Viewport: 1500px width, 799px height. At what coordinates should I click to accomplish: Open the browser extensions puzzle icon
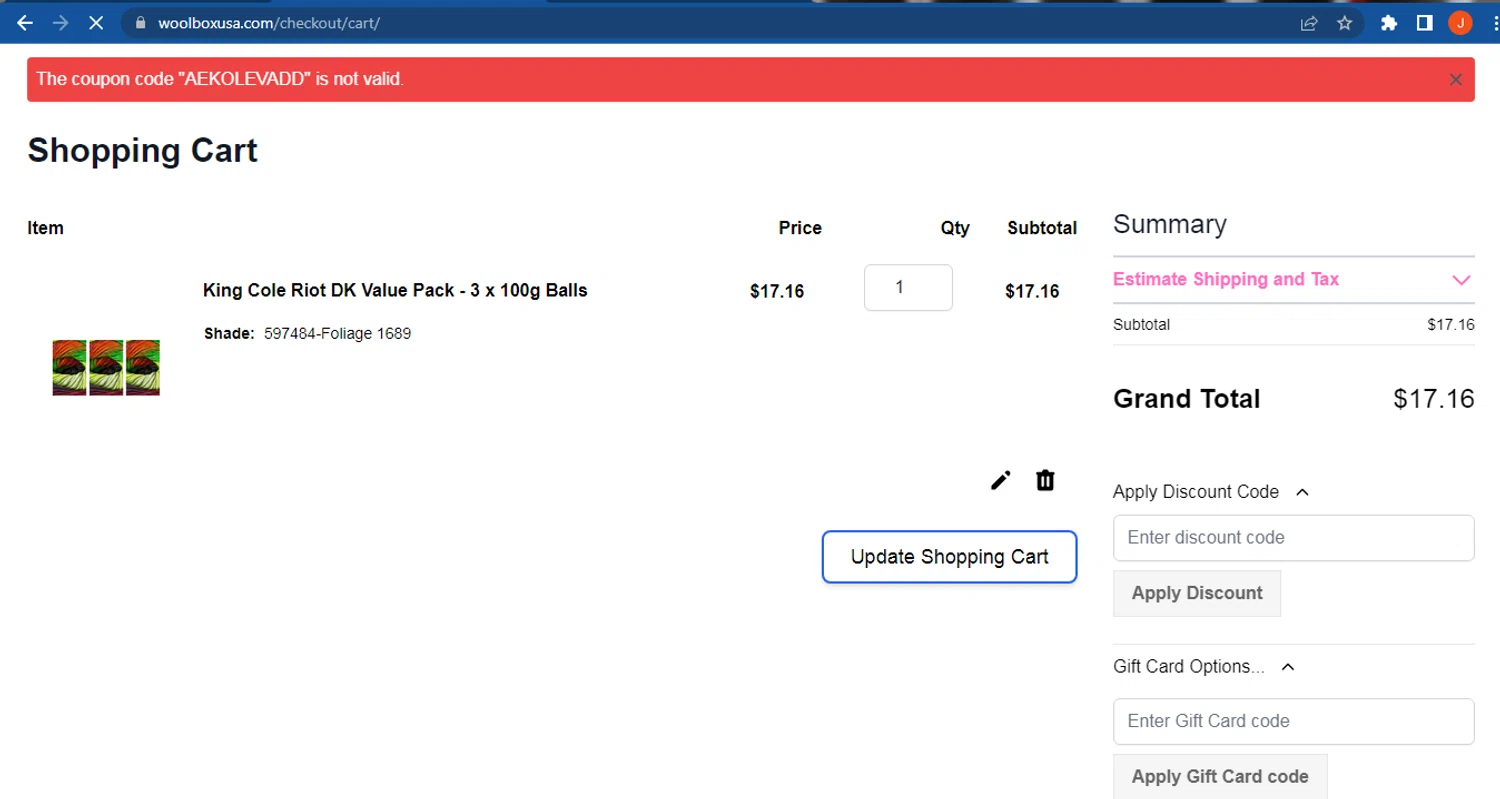tap(1388, 22)
